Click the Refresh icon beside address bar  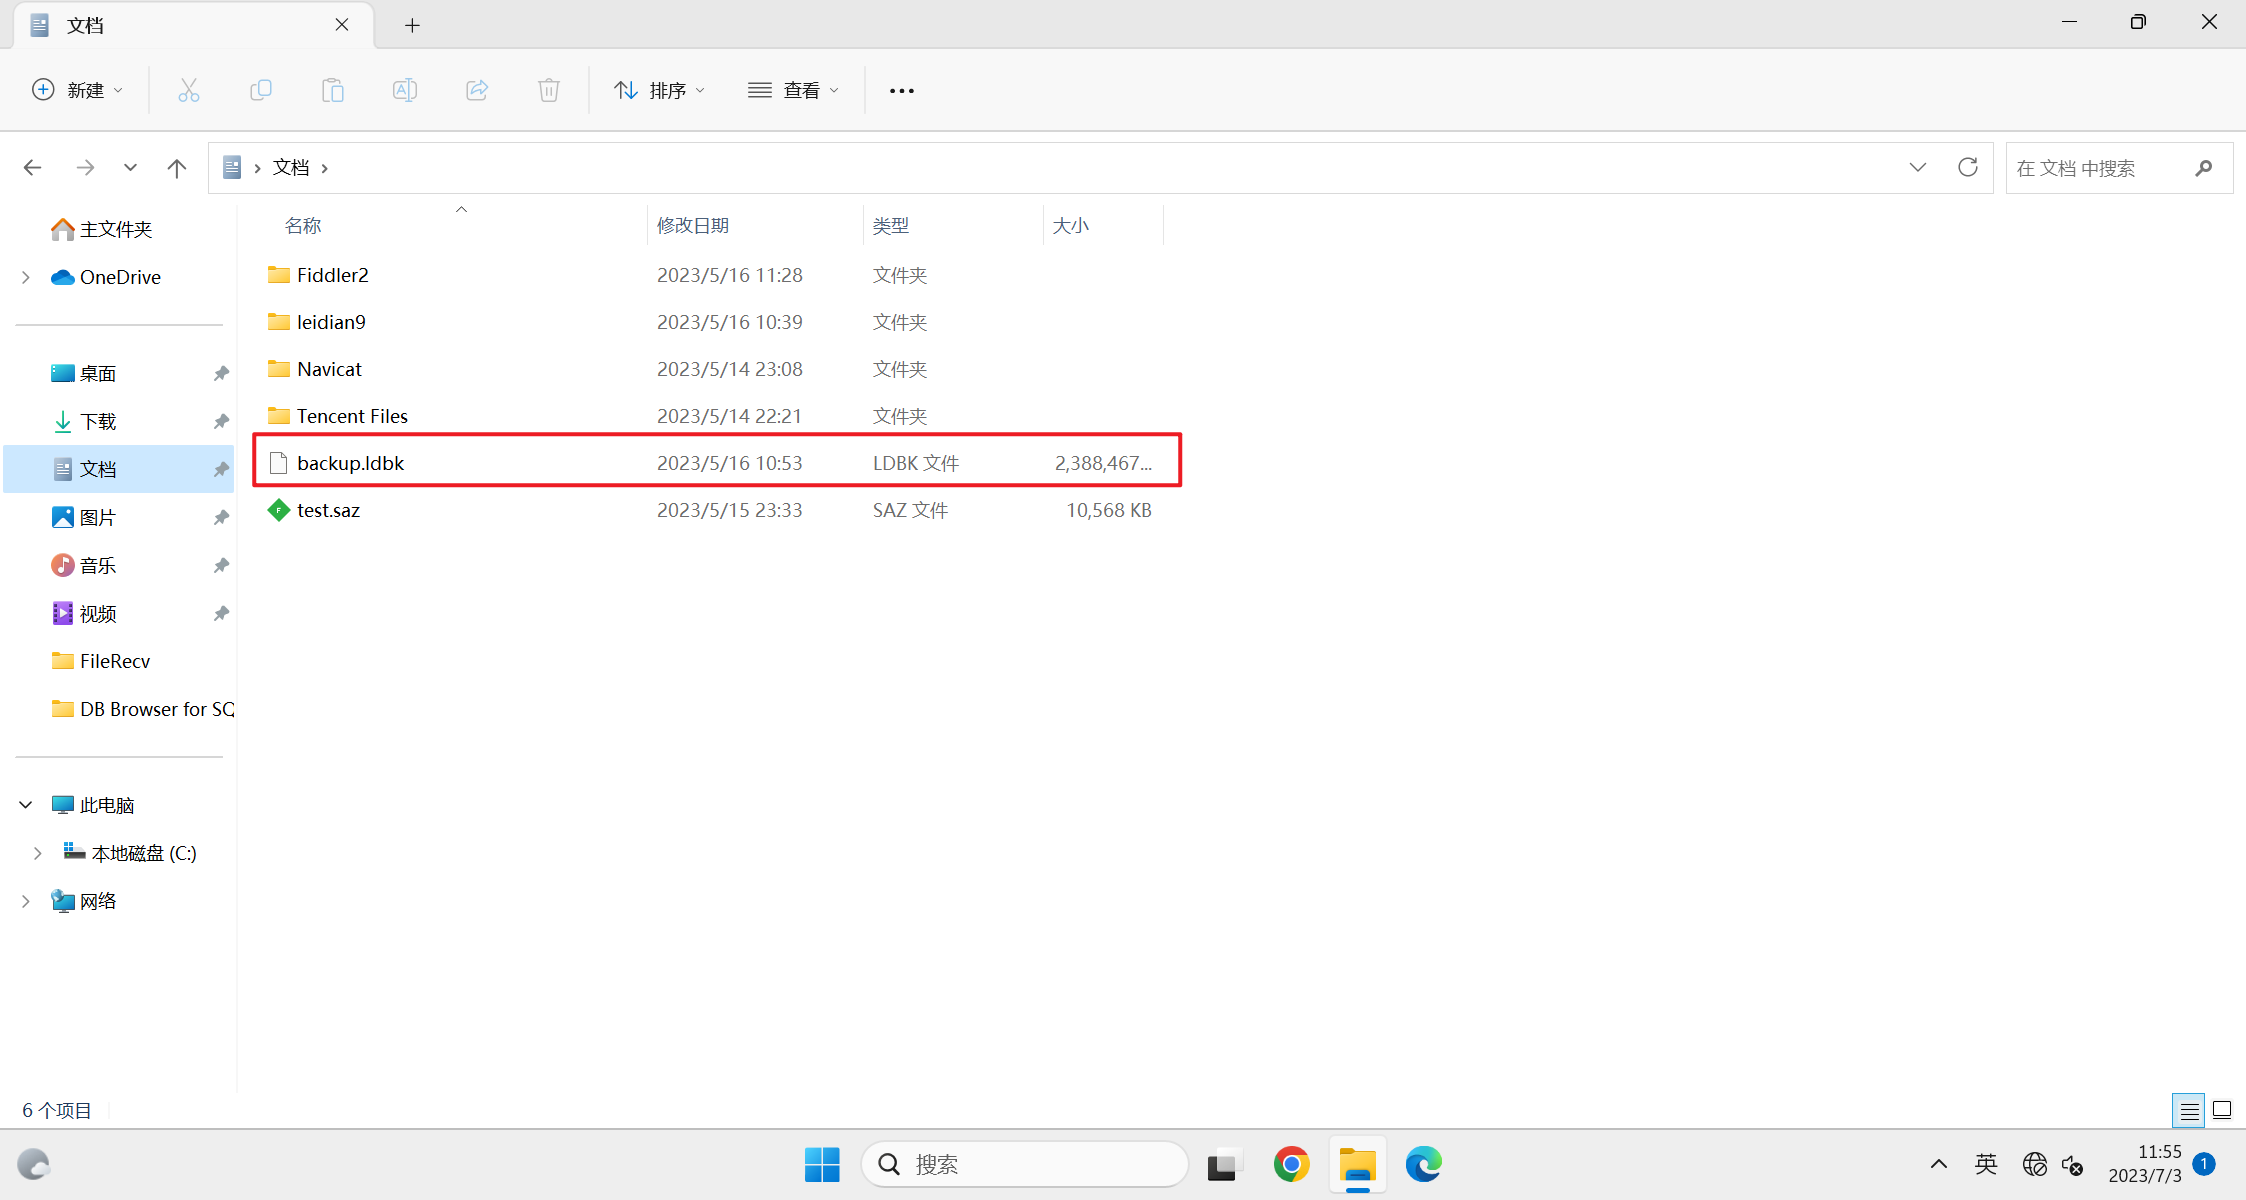point(1967,167)
